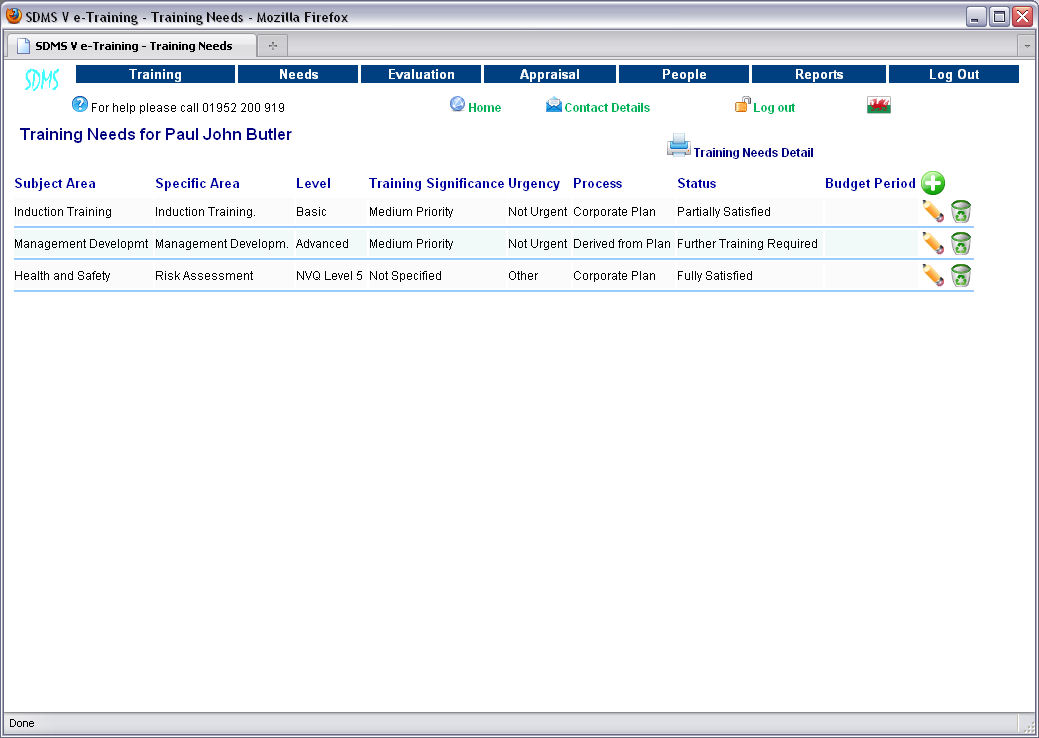Open the Appraisal menu
The image size is (1039, 738).
point(550,74)
